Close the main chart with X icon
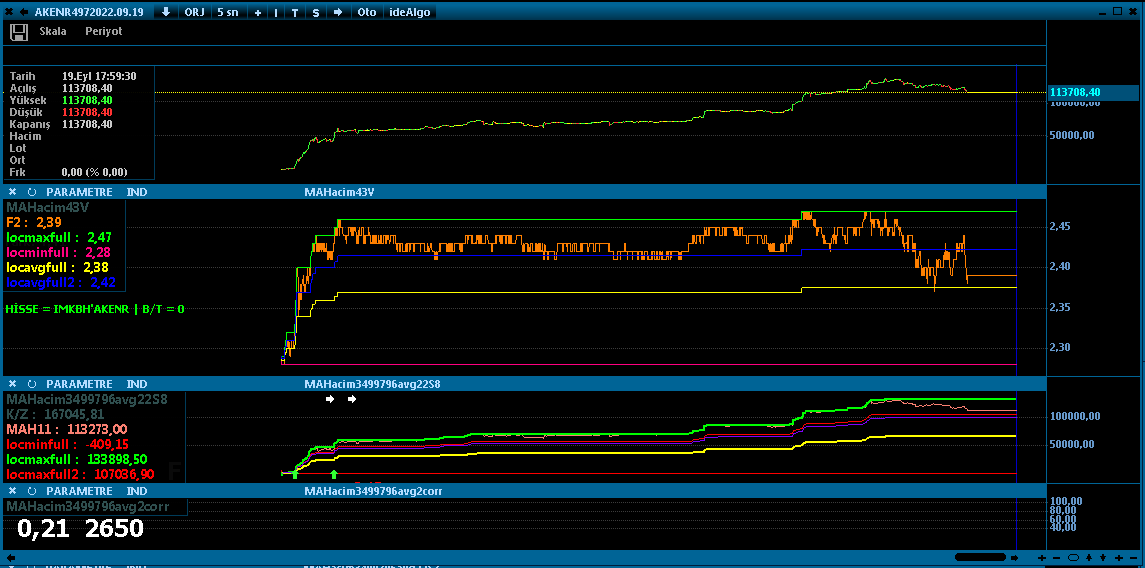The height and width of the screenshot is (568, 1145). click(9, 12)
